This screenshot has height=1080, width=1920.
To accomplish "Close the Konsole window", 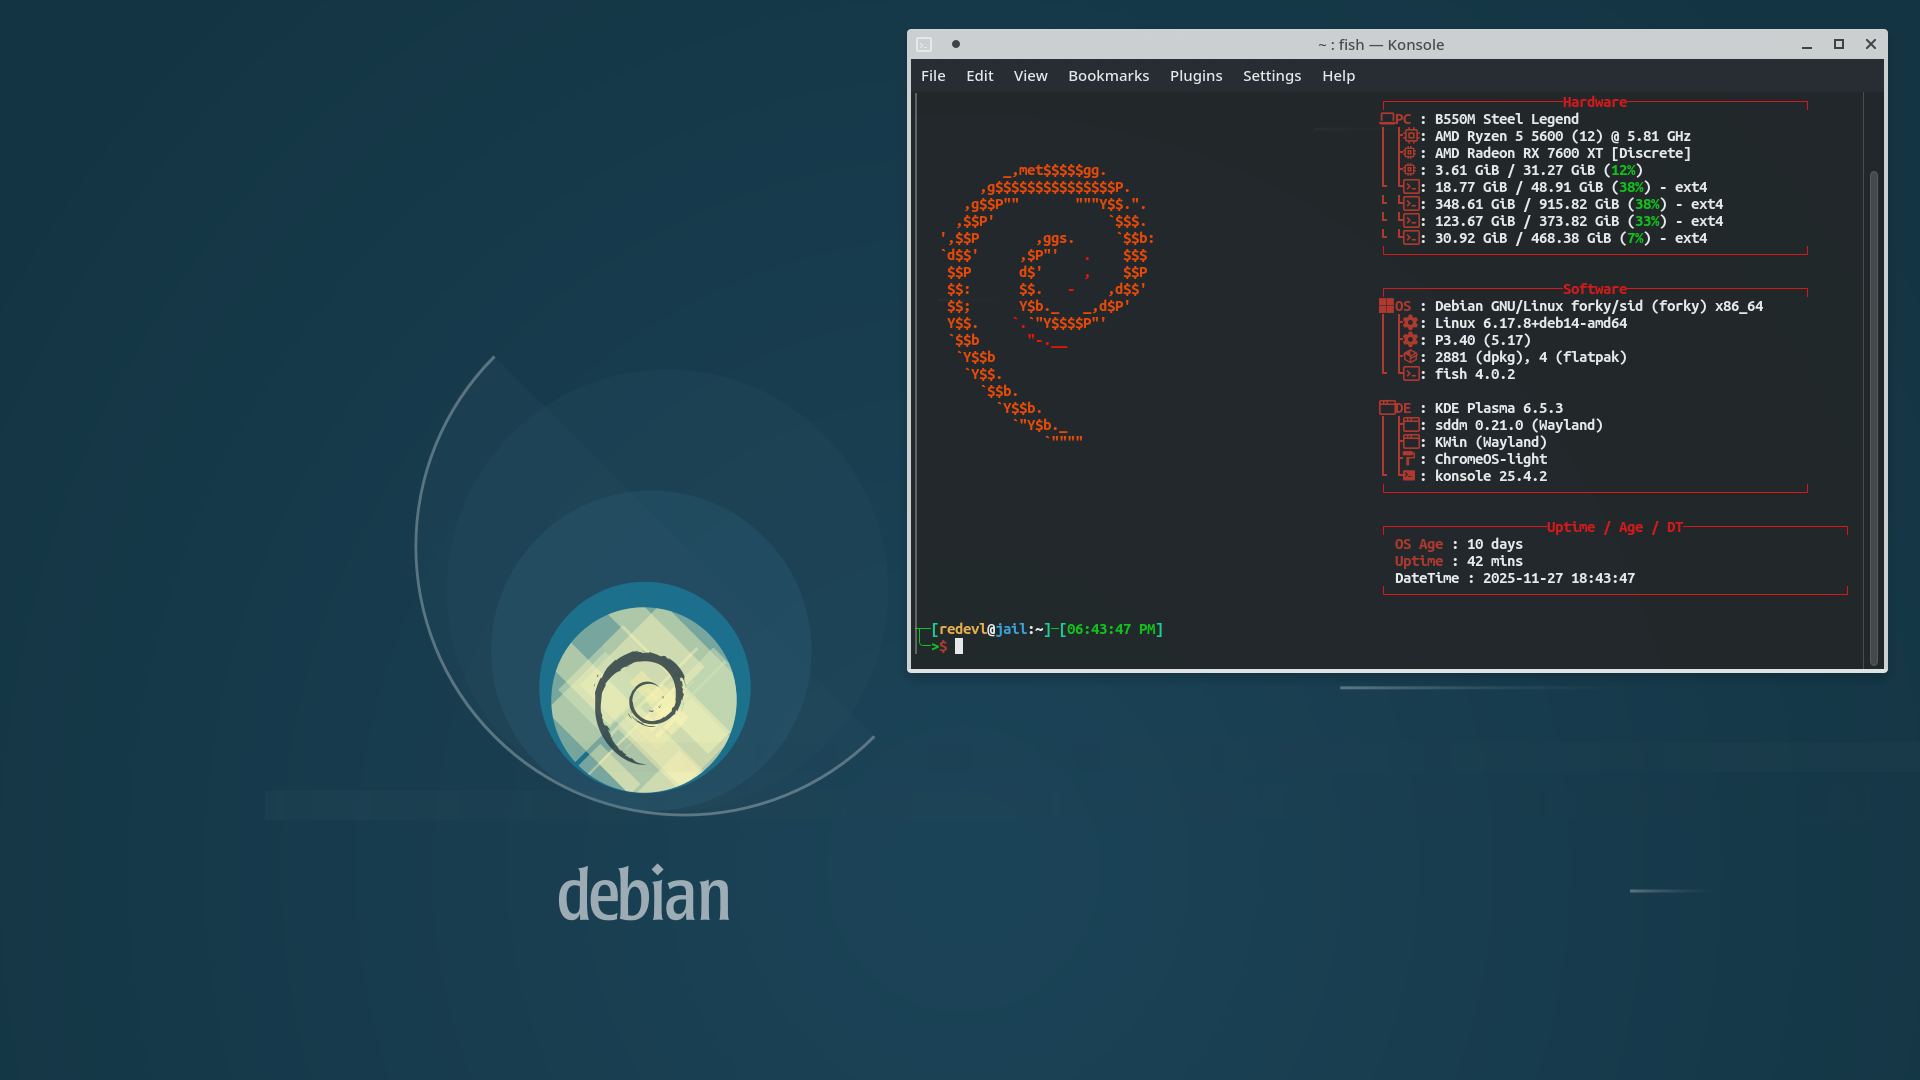I will (1870, 45).
